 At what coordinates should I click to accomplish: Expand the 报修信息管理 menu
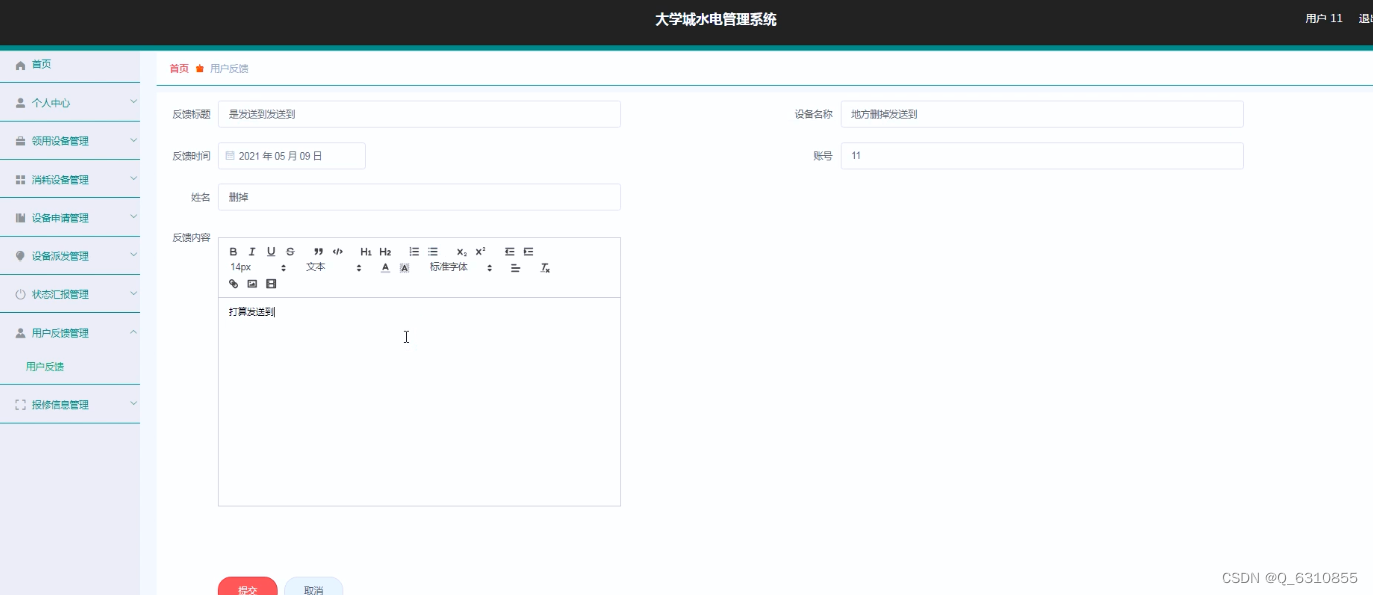70,404
